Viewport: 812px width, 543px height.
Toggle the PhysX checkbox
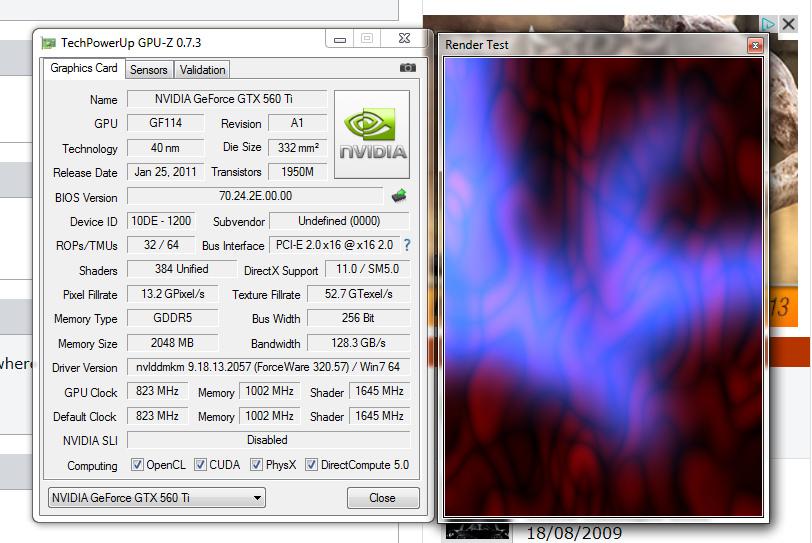[256, 464]
